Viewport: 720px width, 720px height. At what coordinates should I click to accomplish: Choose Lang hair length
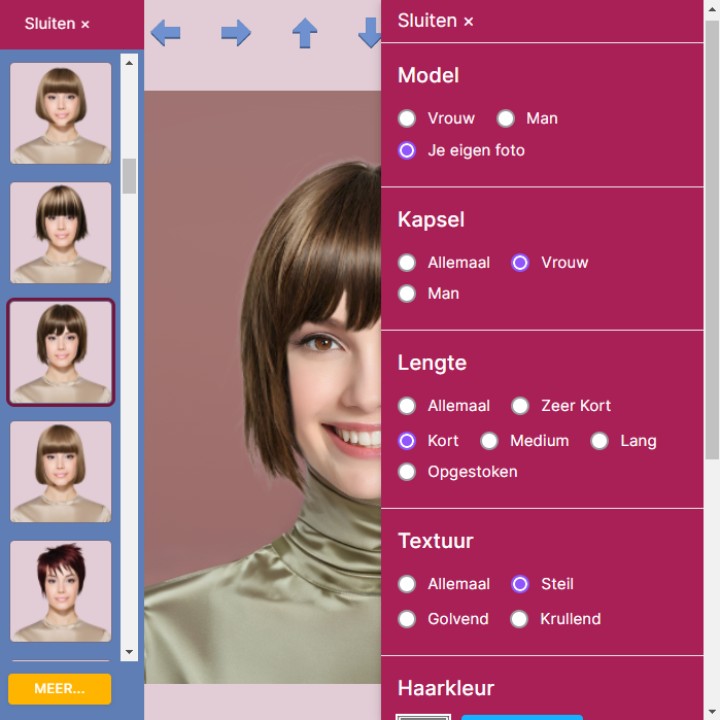(x=600, y=441)
